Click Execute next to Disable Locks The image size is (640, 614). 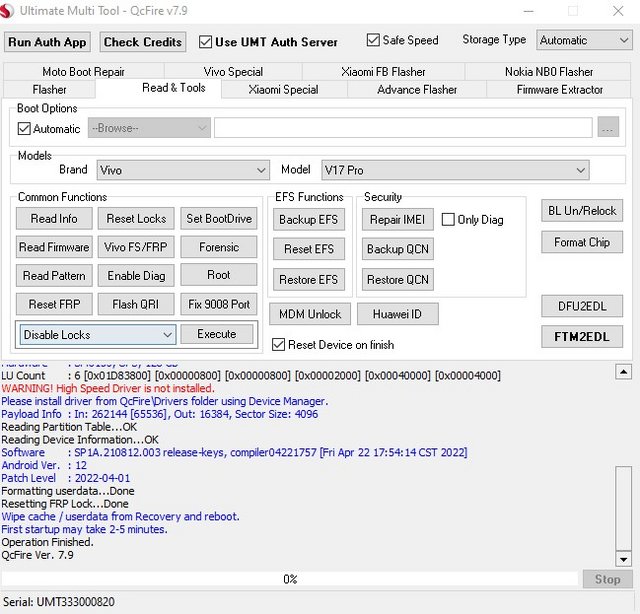(x=217, y=334)
